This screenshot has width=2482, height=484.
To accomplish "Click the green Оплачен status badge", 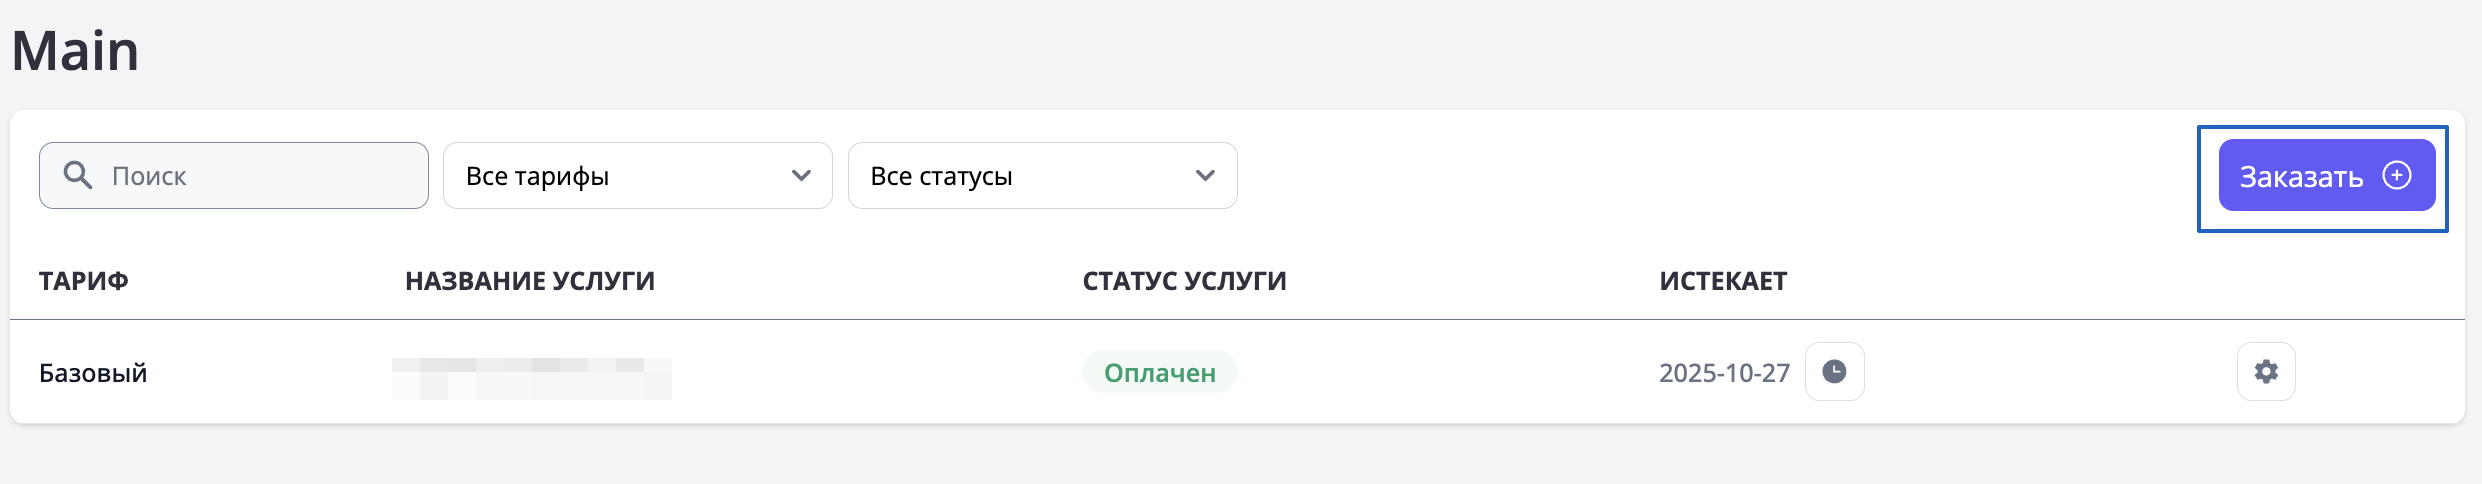I will pyautogui.click(x=1160, y=373).
